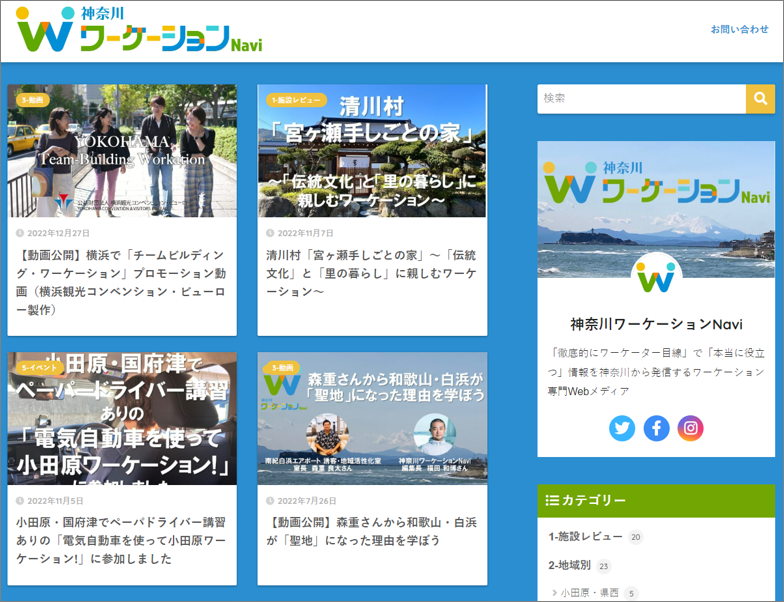
Task: Click the 5-イベント tag on 小田原 card
Action: coord(40,368)
